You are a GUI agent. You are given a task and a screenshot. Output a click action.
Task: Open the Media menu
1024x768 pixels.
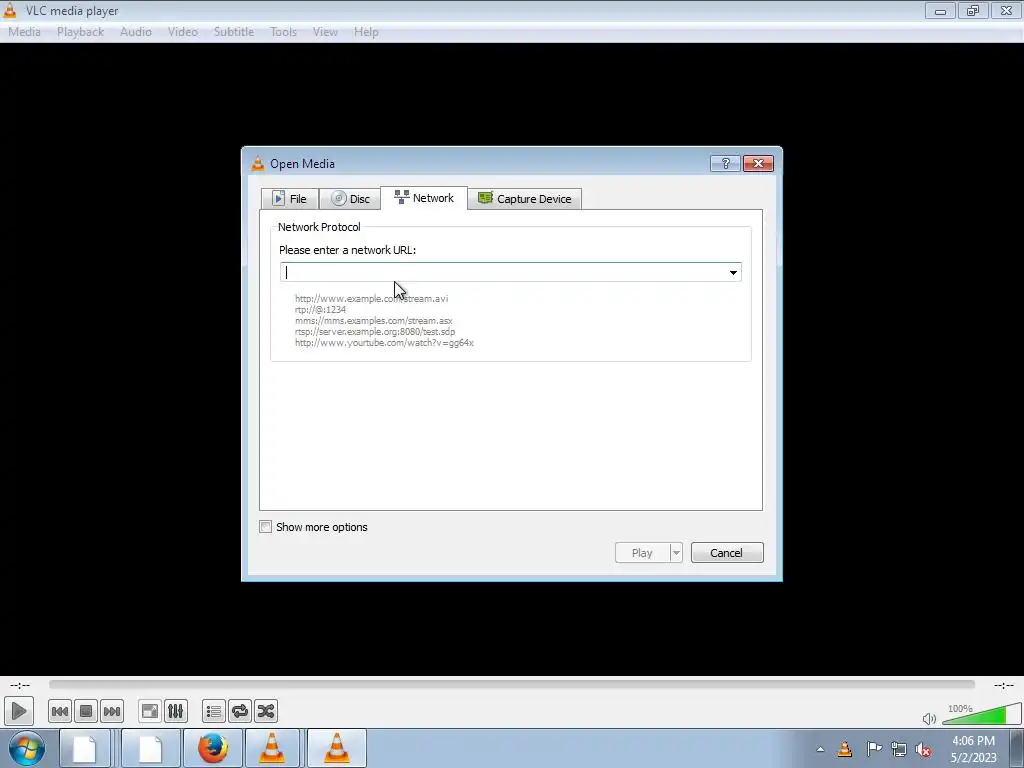tap(24, 32)
